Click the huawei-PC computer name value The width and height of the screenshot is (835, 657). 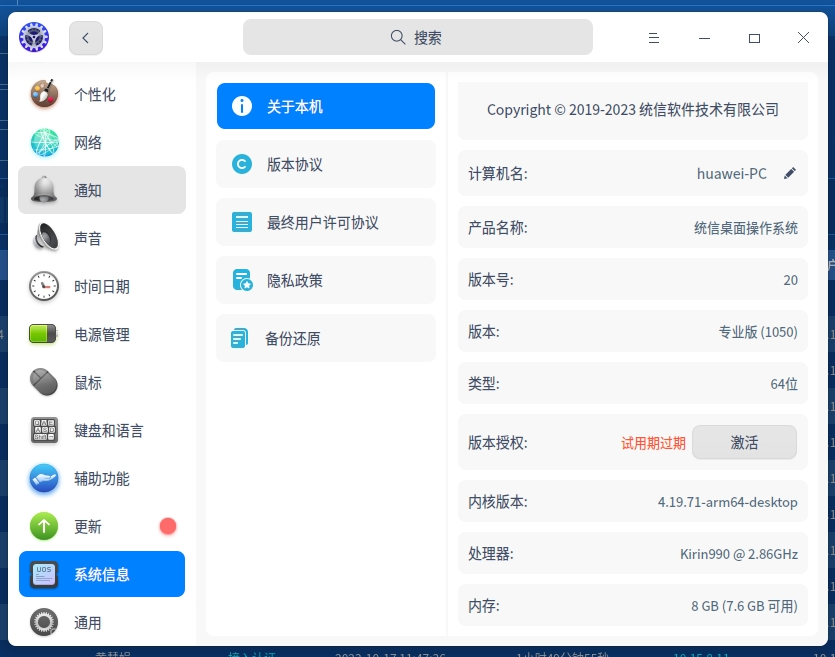(732, 174)
